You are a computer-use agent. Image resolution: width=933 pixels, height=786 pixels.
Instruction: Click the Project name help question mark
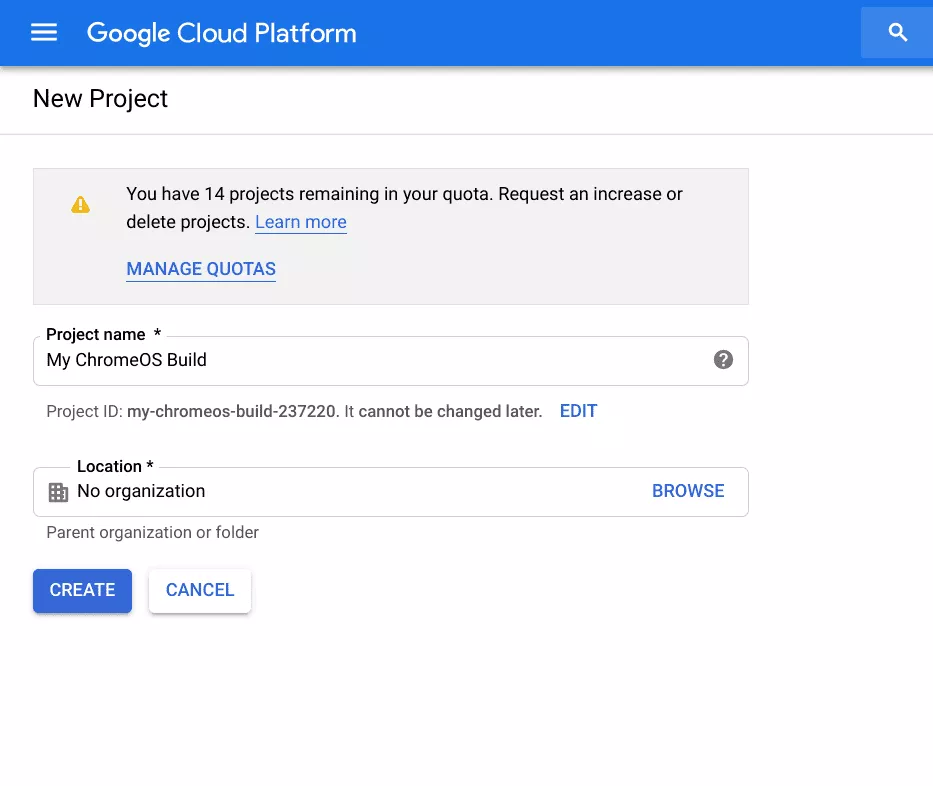[723, 360]
